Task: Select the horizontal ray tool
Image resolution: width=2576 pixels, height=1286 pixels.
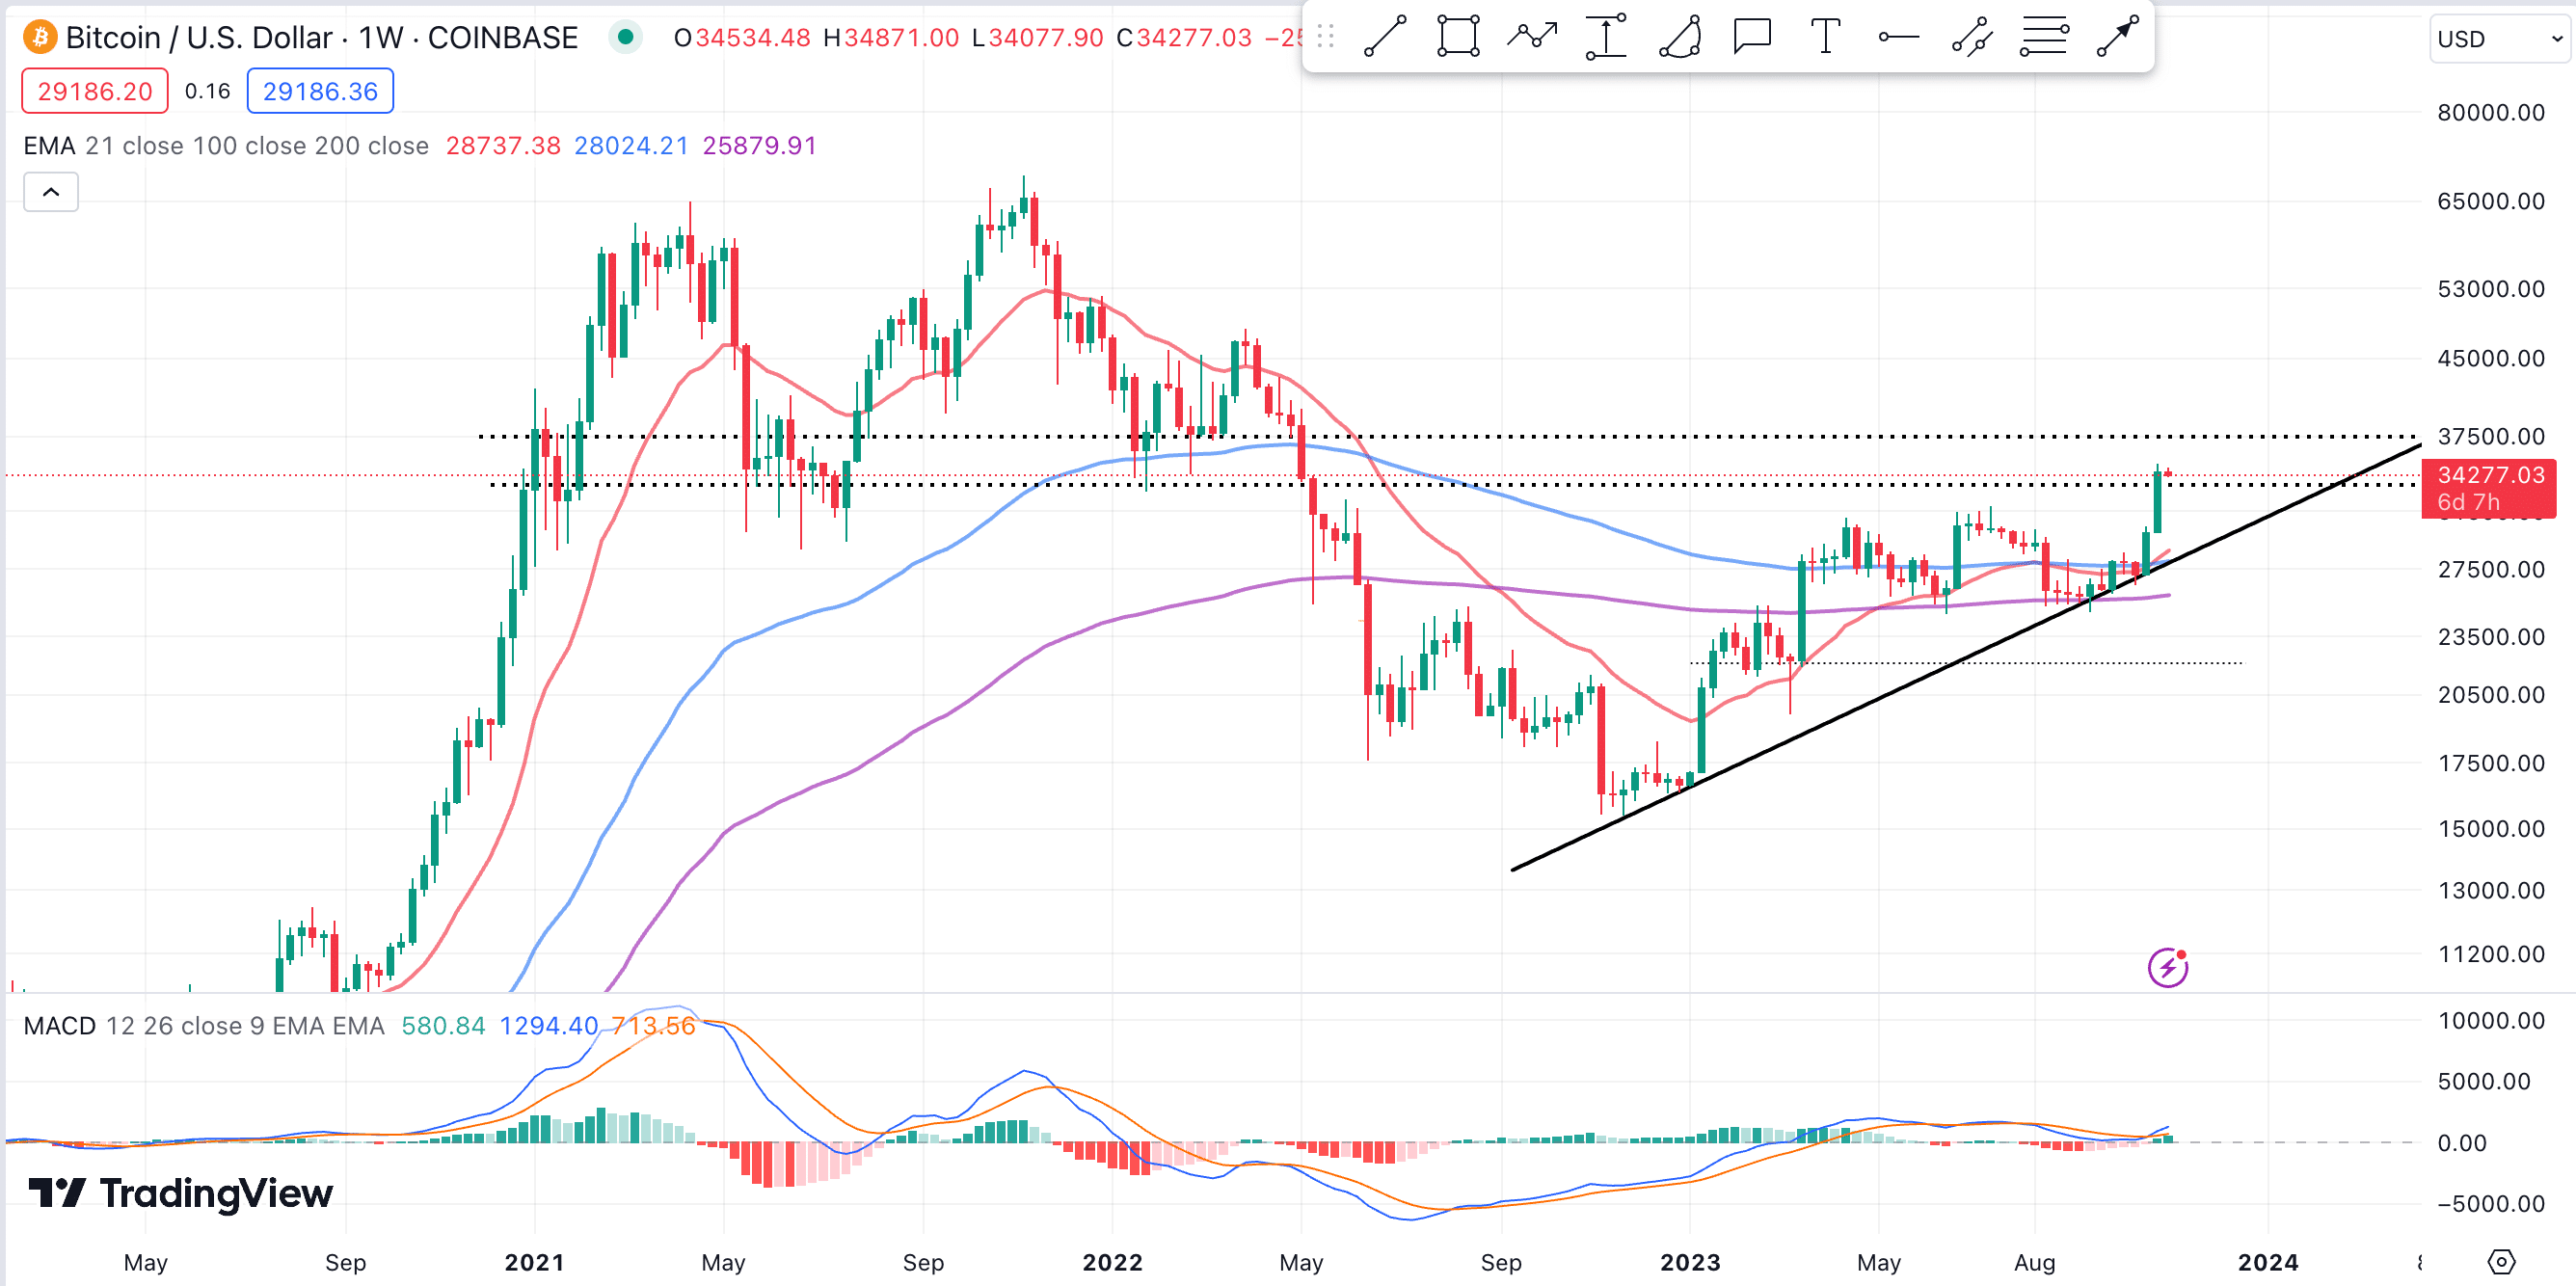Action: pyautogui.click(x=1898, y=37)
